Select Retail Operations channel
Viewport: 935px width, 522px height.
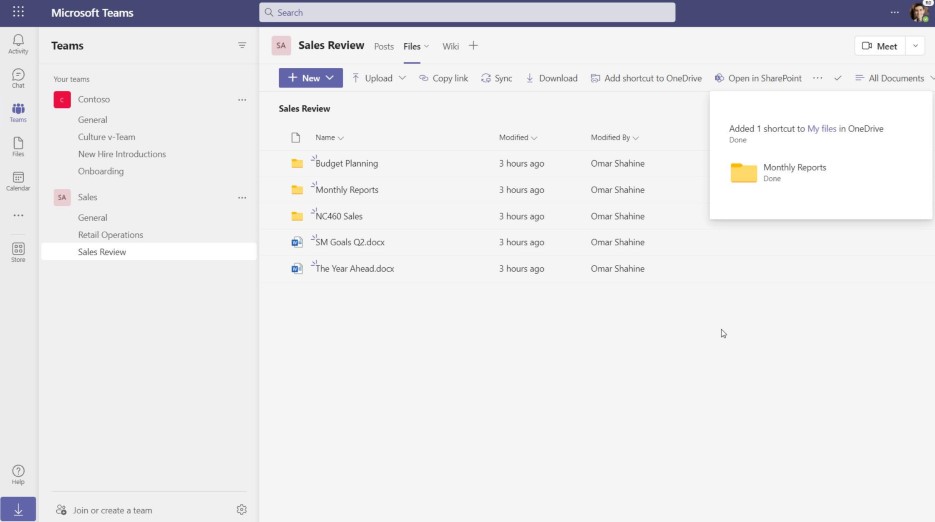pos(110,234)
